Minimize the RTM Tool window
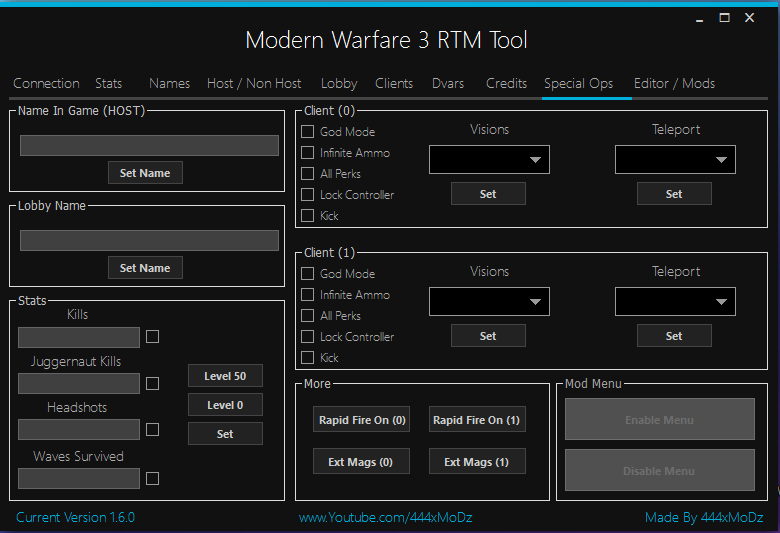Viewport: 780px width, 533px height. click(x=699, y=18)
